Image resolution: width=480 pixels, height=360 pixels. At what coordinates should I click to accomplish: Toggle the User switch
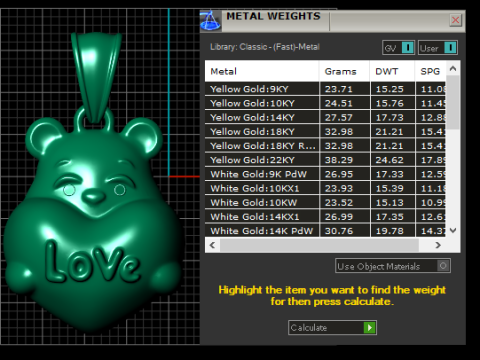point(438,48)
